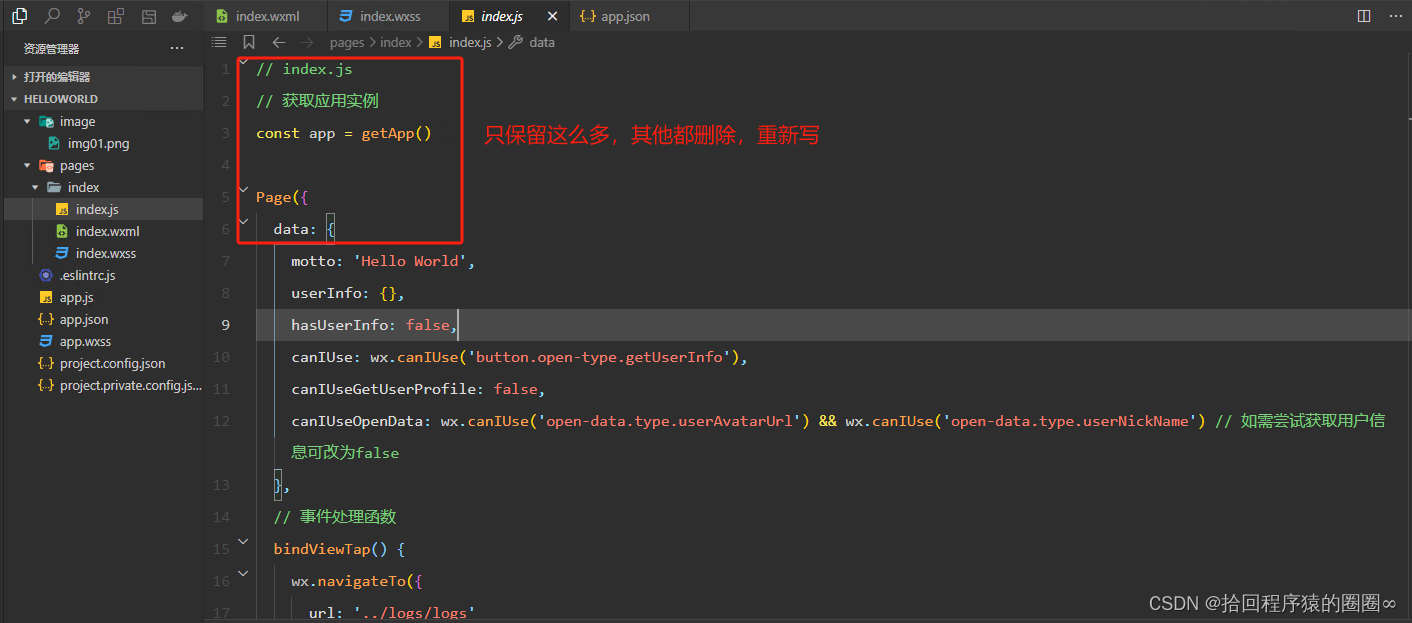Open the Search view in the activity bar
The image size is (1412, 623).
tap(53, 16)
